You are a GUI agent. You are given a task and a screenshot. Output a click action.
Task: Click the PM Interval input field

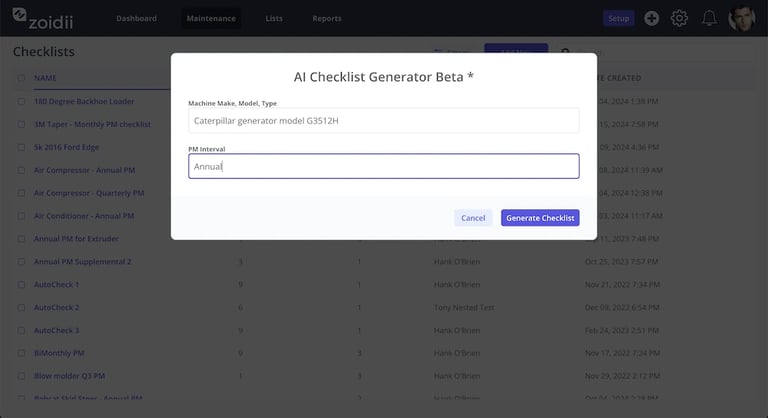pyautogui.click(x=384, y=166)
